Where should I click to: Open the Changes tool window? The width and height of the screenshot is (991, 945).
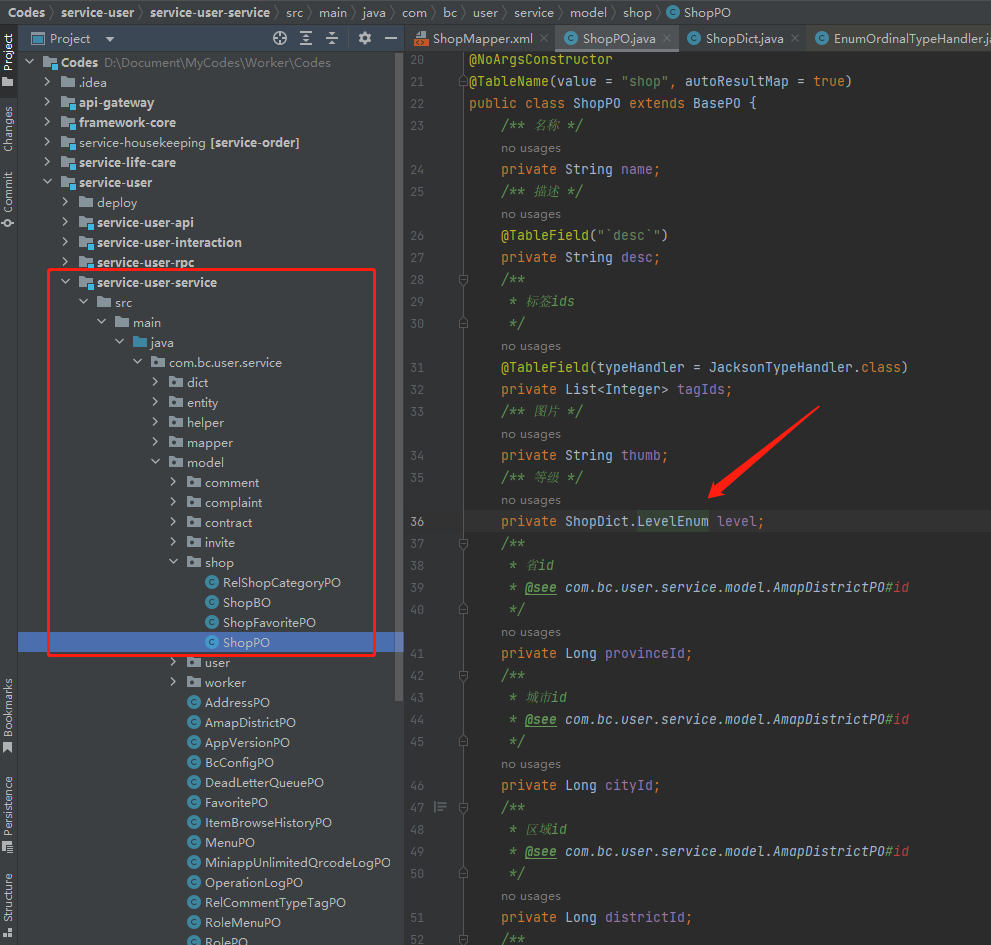(x=8, y=128)
